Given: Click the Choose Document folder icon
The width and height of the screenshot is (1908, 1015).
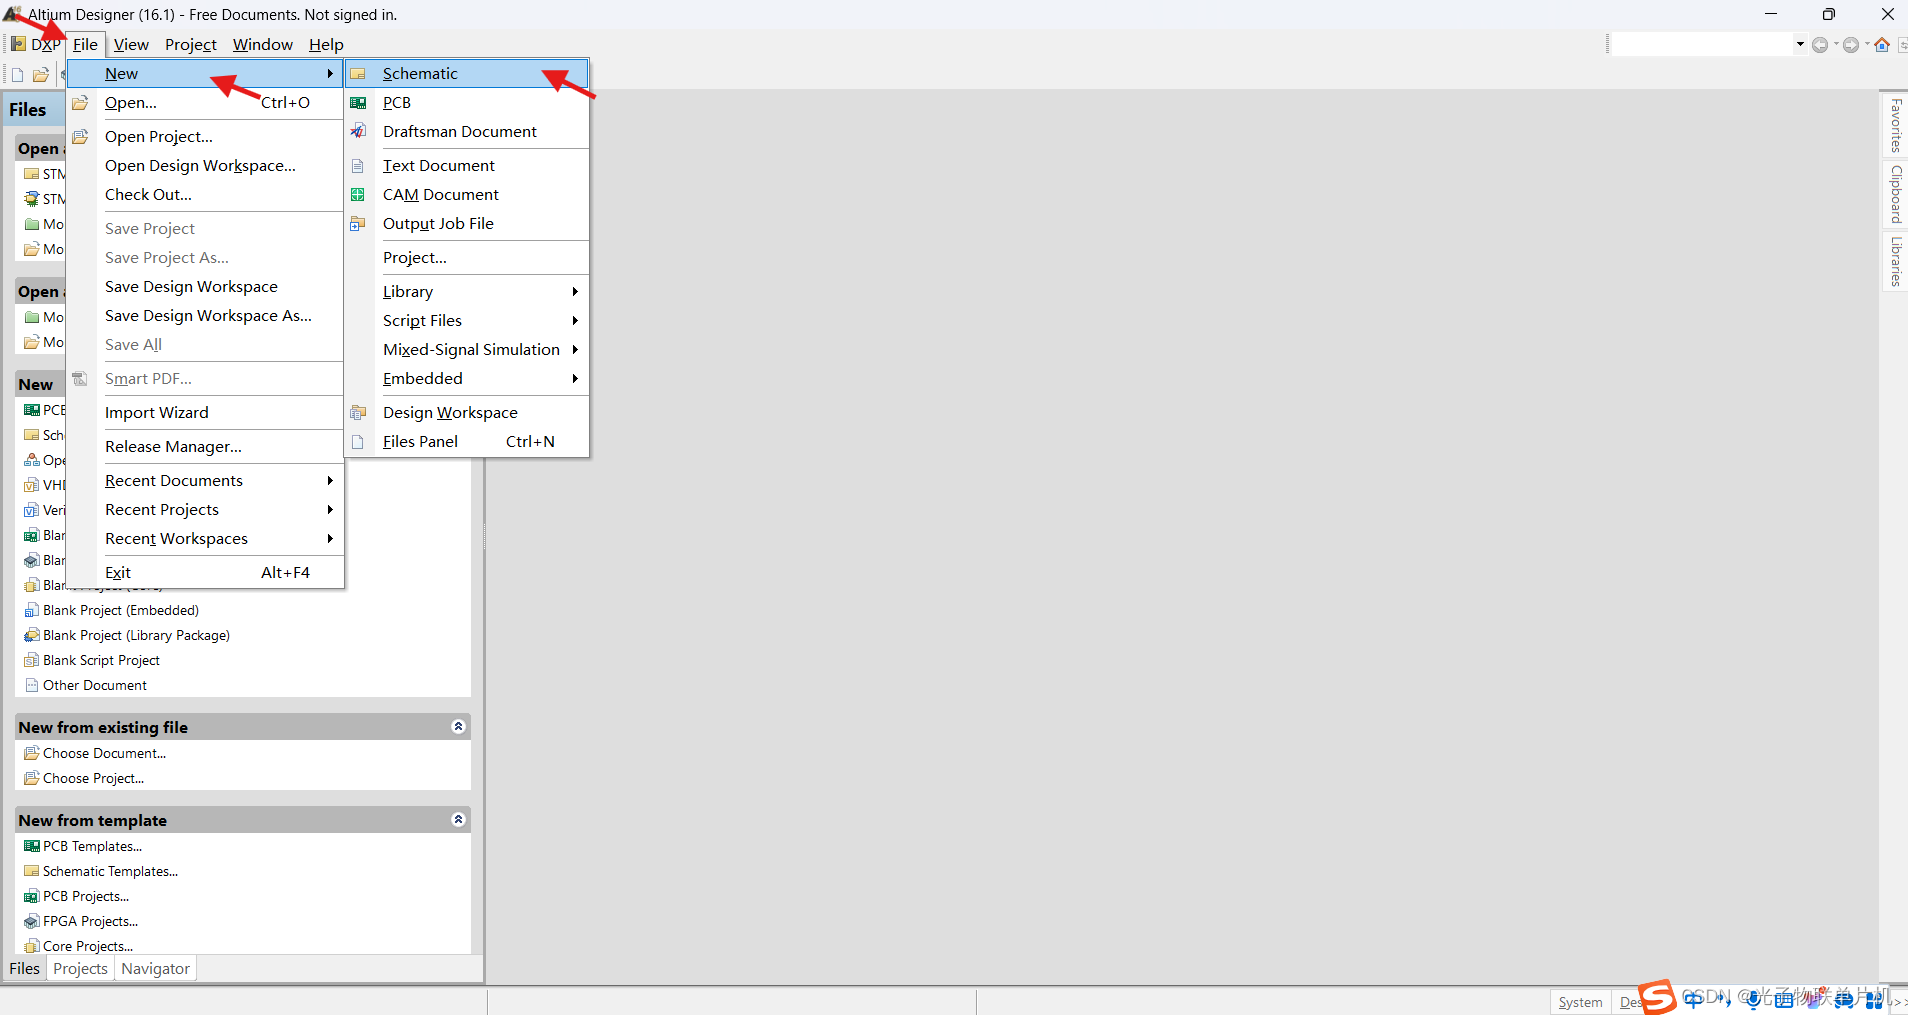Looking at the screenshot, I should (x=32, y=754).
